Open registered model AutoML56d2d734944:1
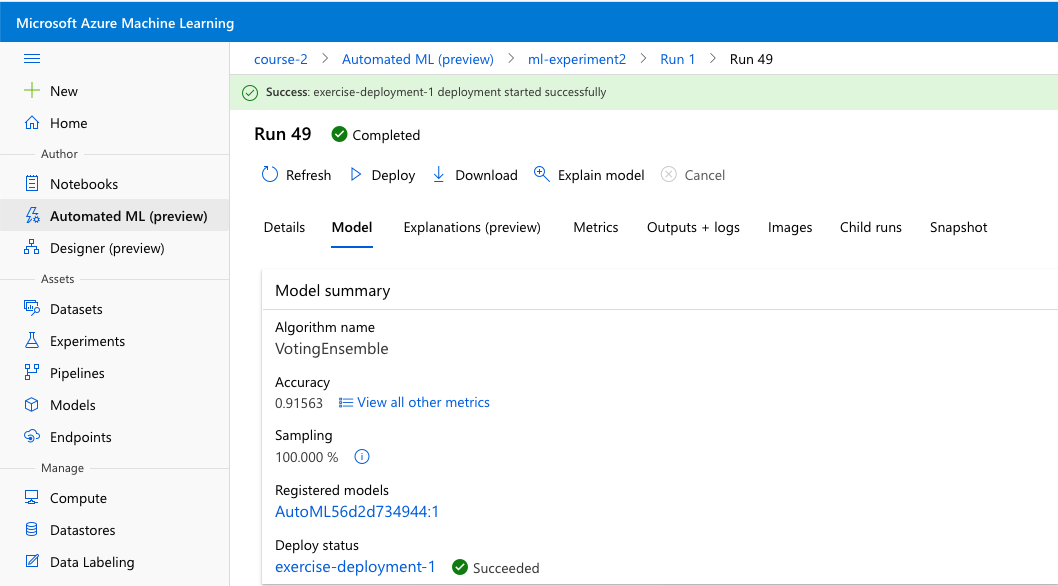 tap(357, 512)
